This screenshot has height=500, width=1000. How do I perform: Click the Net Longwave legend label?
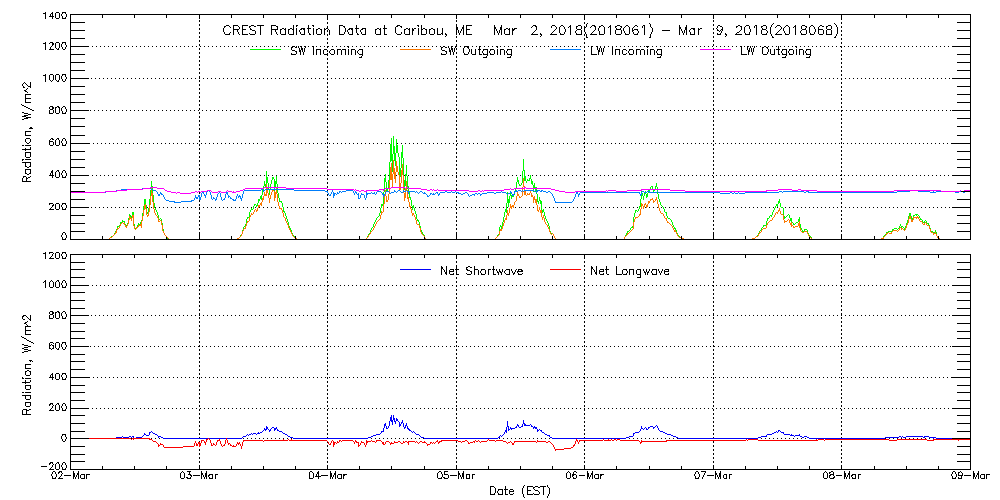pyautogui.click(x=628, y=270)
